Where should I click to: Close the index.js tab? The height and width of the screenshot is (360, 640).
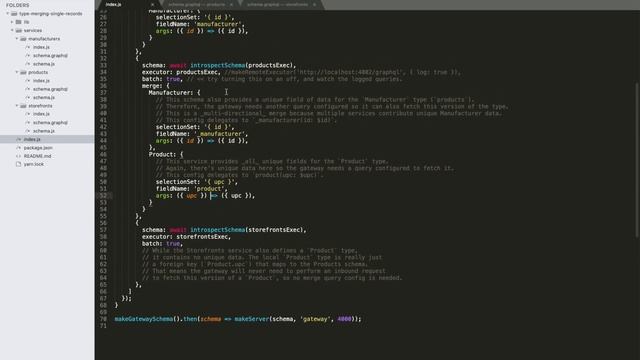(153, 4)
